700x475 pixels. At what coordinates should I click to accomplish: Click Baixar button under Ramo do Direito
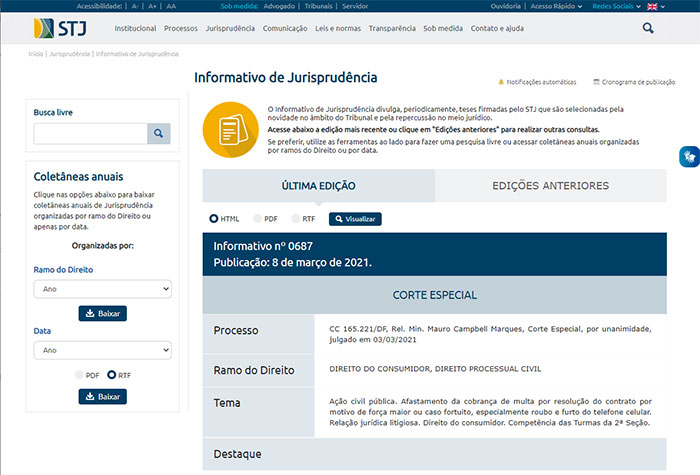[102, 314]
